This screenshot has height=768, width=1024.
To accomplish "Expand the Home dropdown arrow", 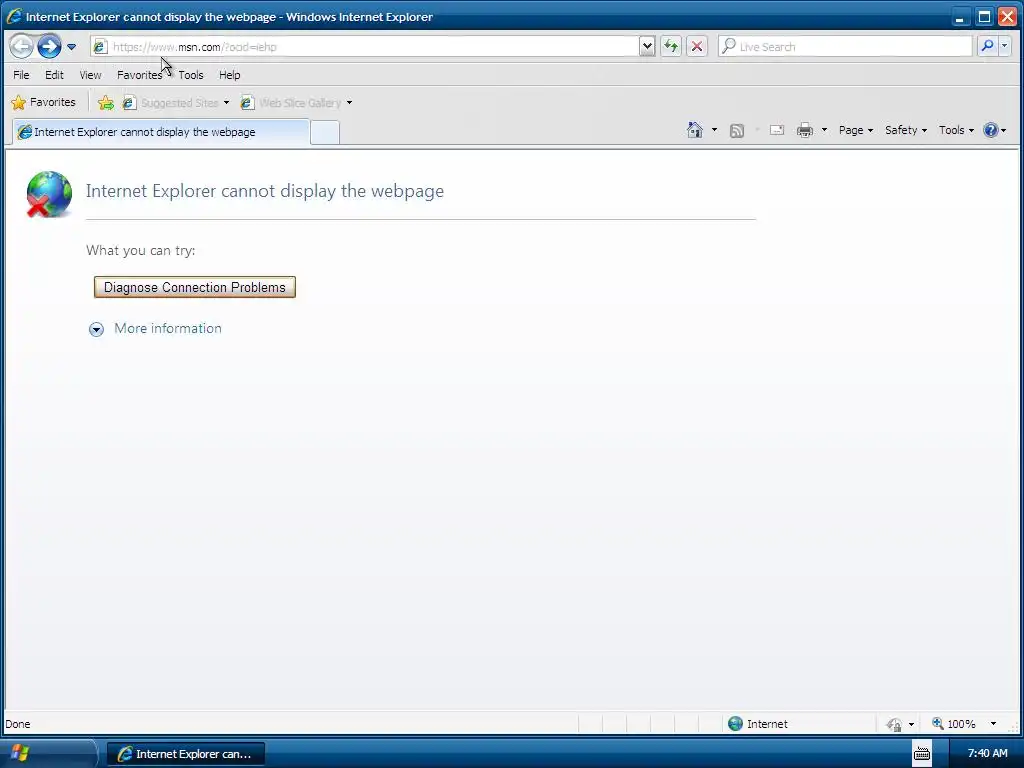I will [x=714, y=130].
